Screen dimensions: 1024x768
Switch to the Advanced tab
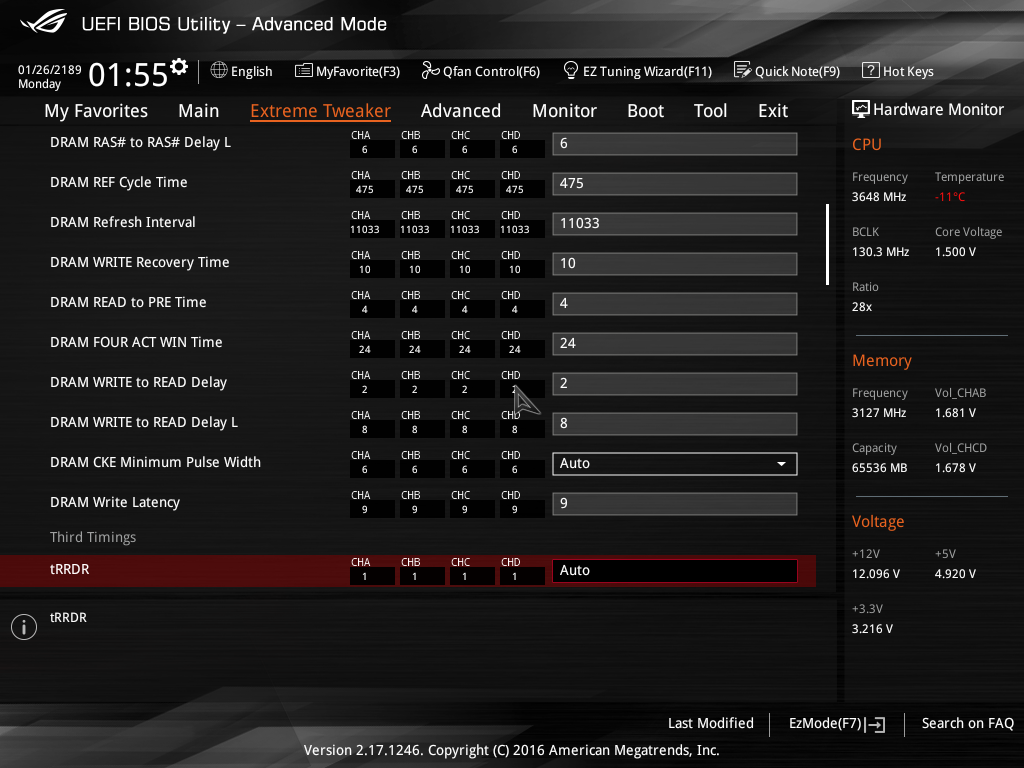[x=460, y=111]
